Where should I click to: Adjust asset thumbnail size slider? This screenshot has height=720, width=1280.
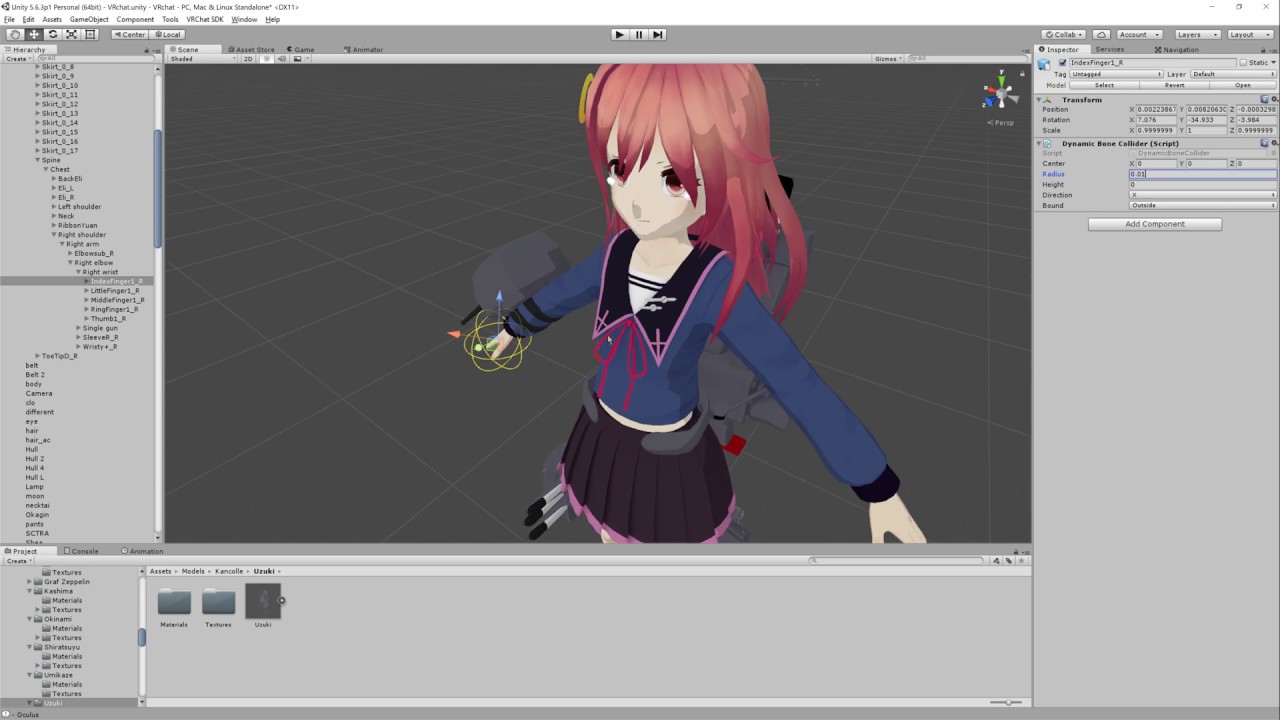(1006, 702)
